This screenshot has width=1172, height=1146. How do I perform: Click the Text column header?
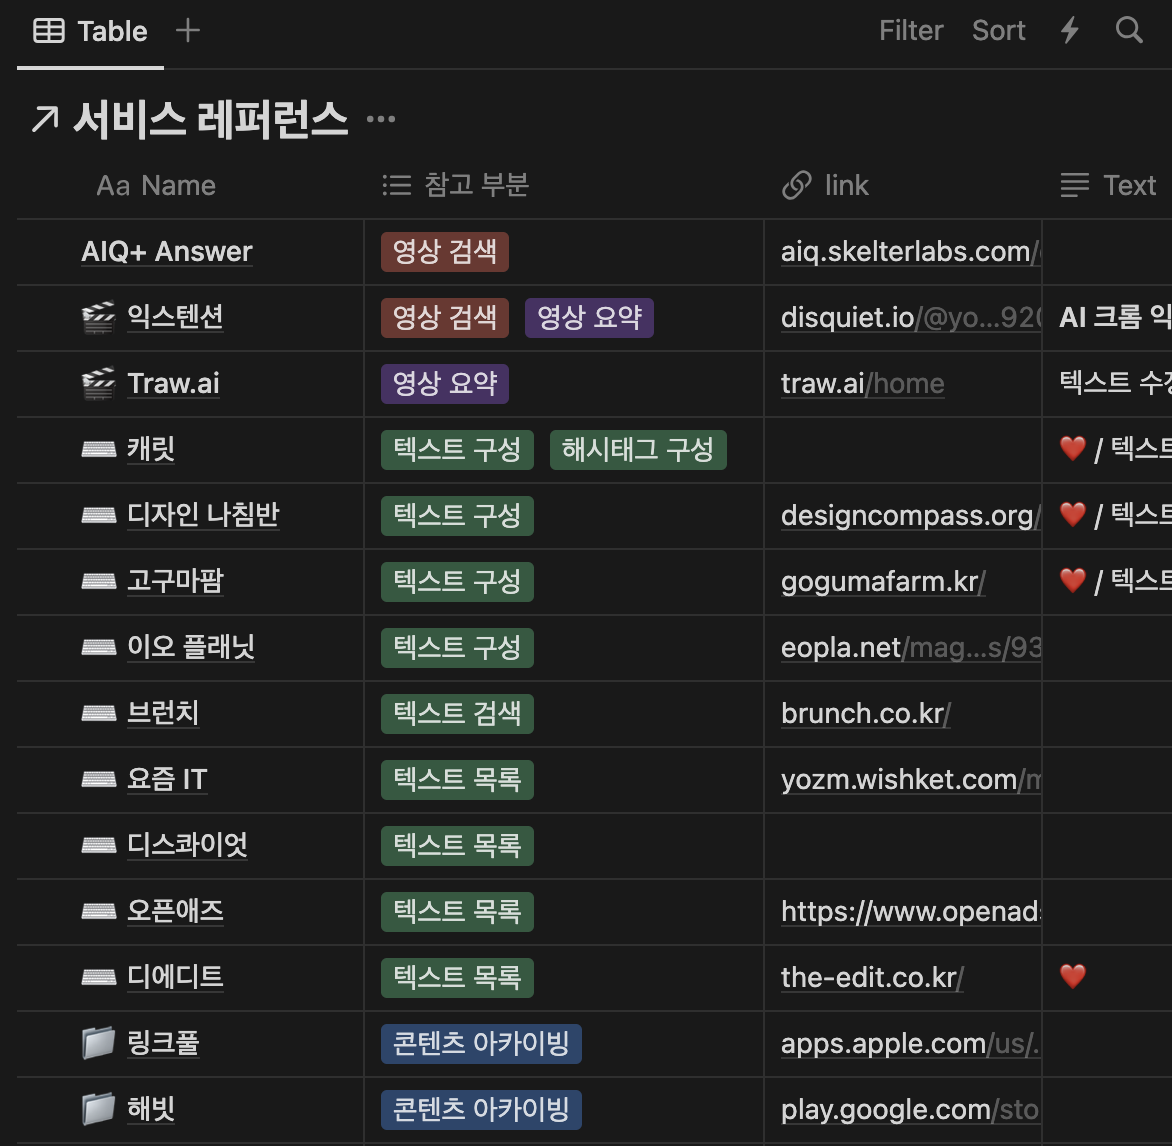coord(1108,185)
